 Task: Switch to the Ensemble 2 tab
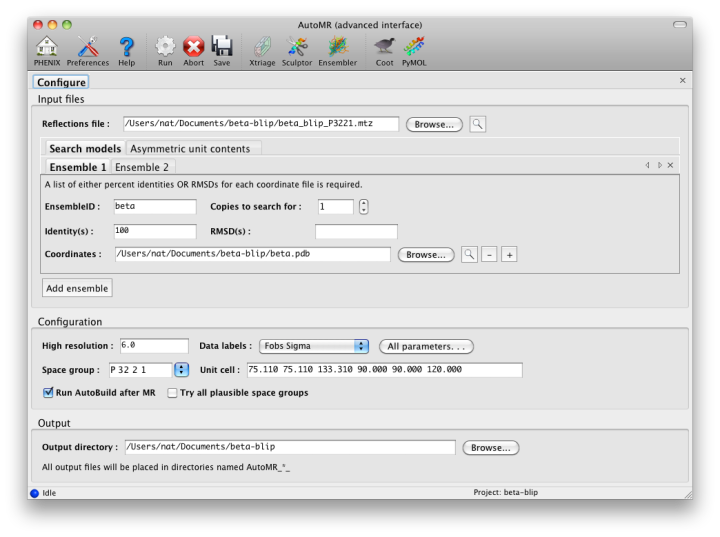[x=141, y=167]
